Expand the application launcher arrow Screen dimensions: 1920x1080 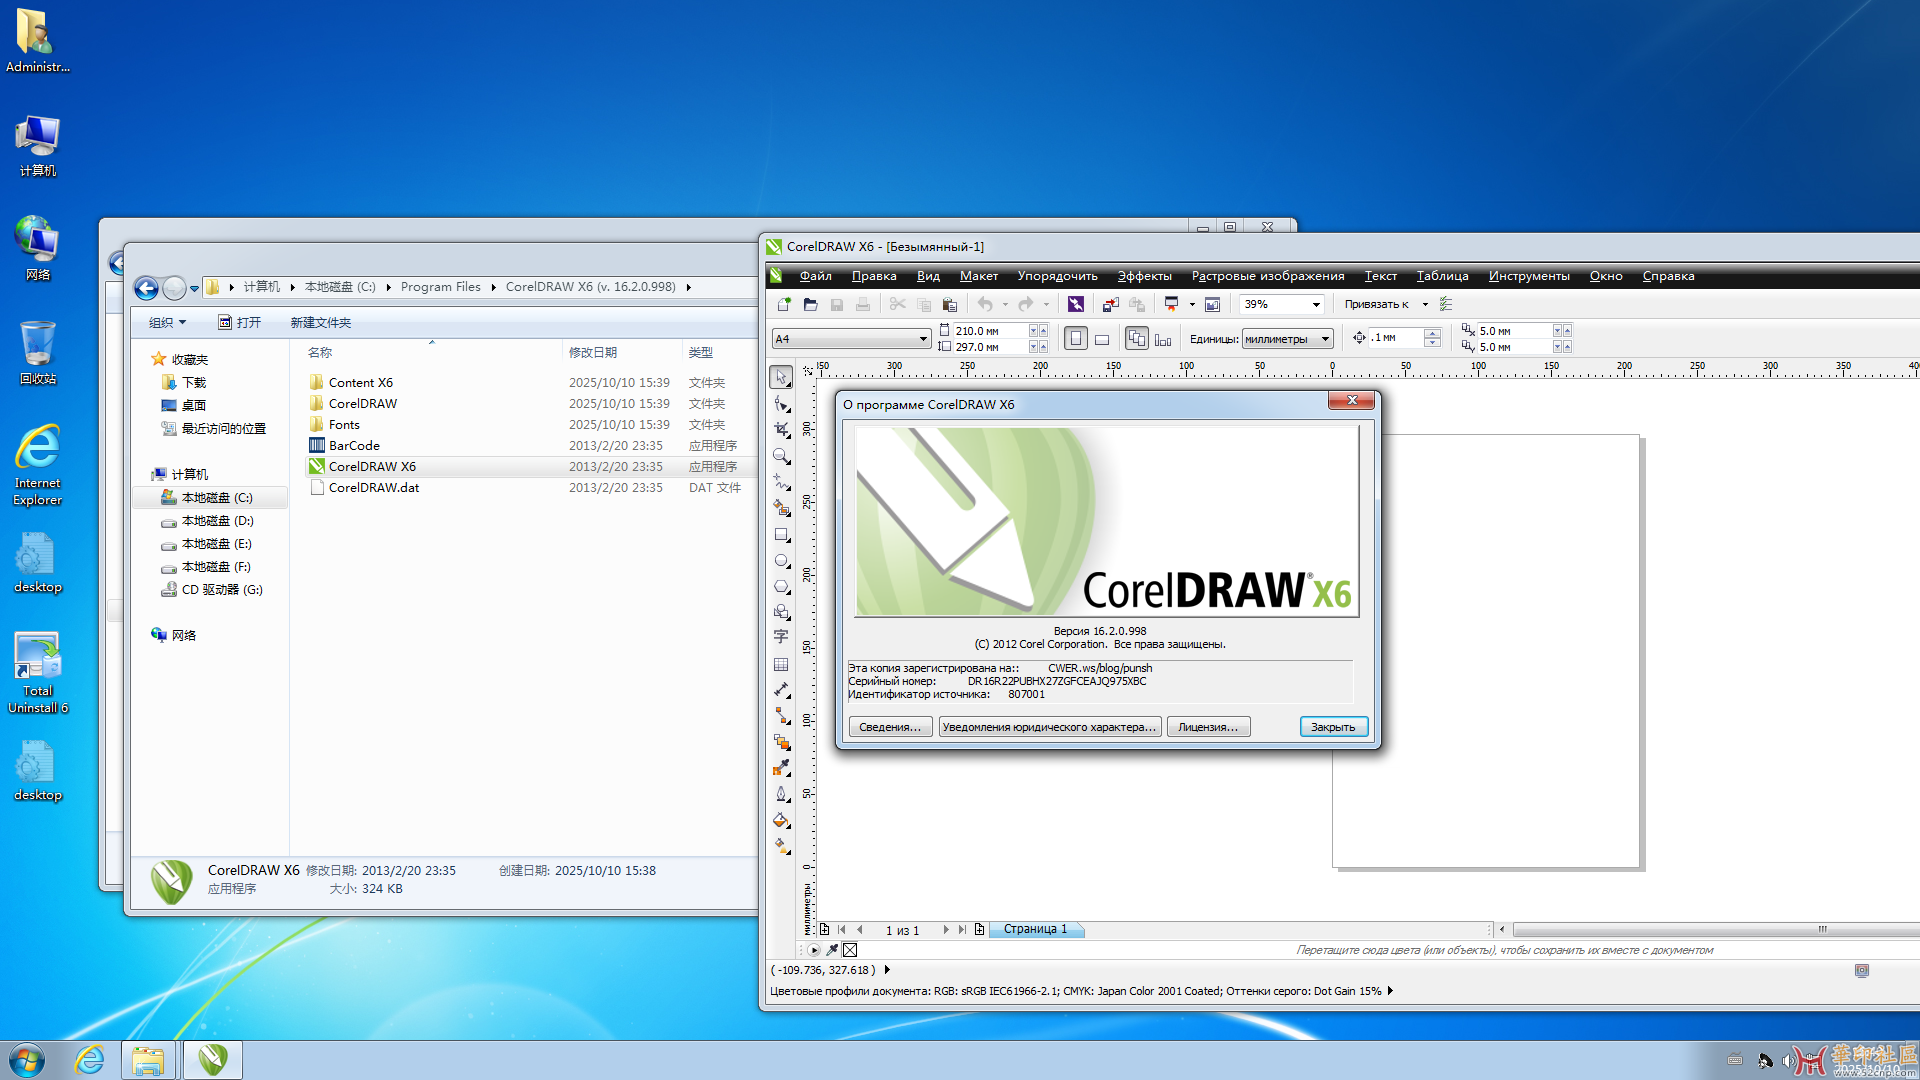(1192, 304)
